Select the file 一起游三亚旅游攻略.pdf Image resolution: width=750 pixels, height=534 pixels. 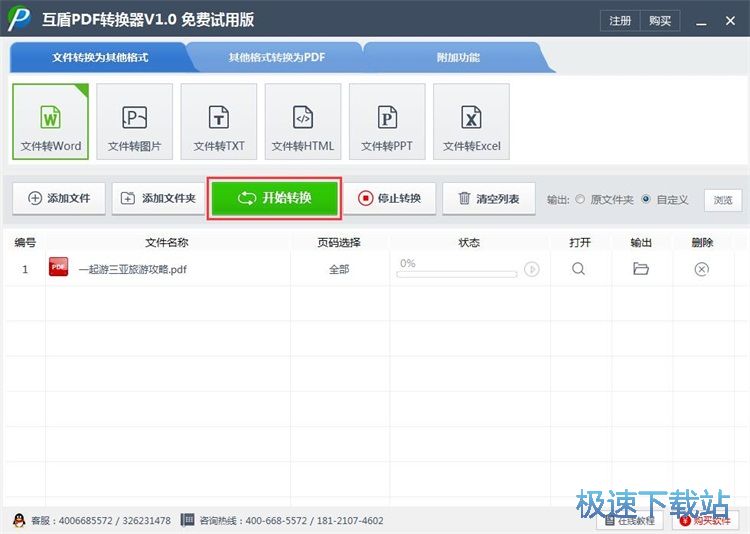point(132,269)
